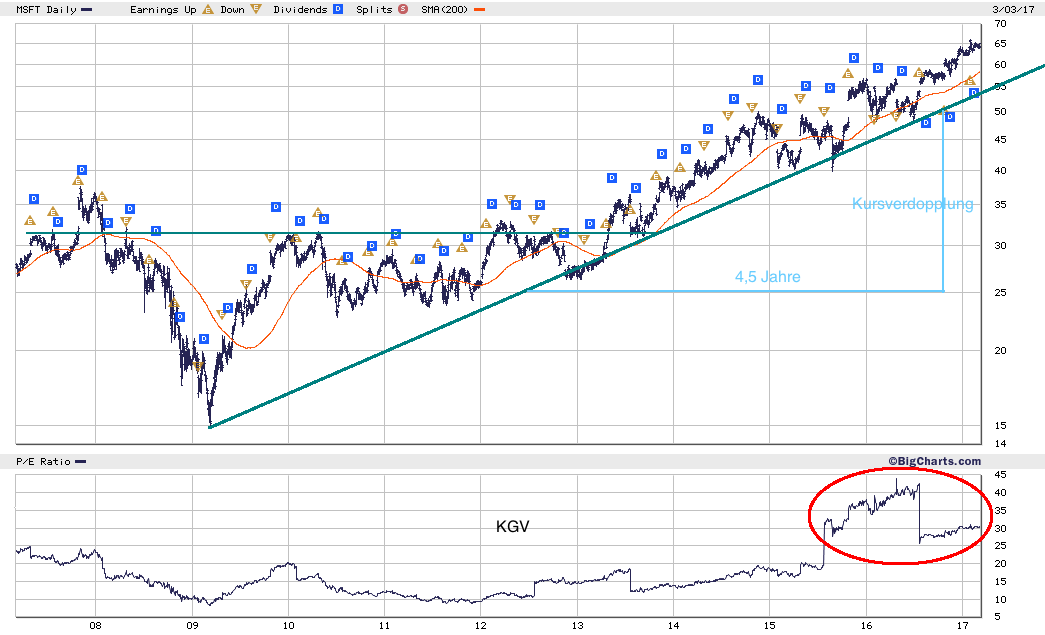Image resolution: width=1045 pixels, height=635 pixels.
Task: Click the Splits legend label
Action: 374,9
